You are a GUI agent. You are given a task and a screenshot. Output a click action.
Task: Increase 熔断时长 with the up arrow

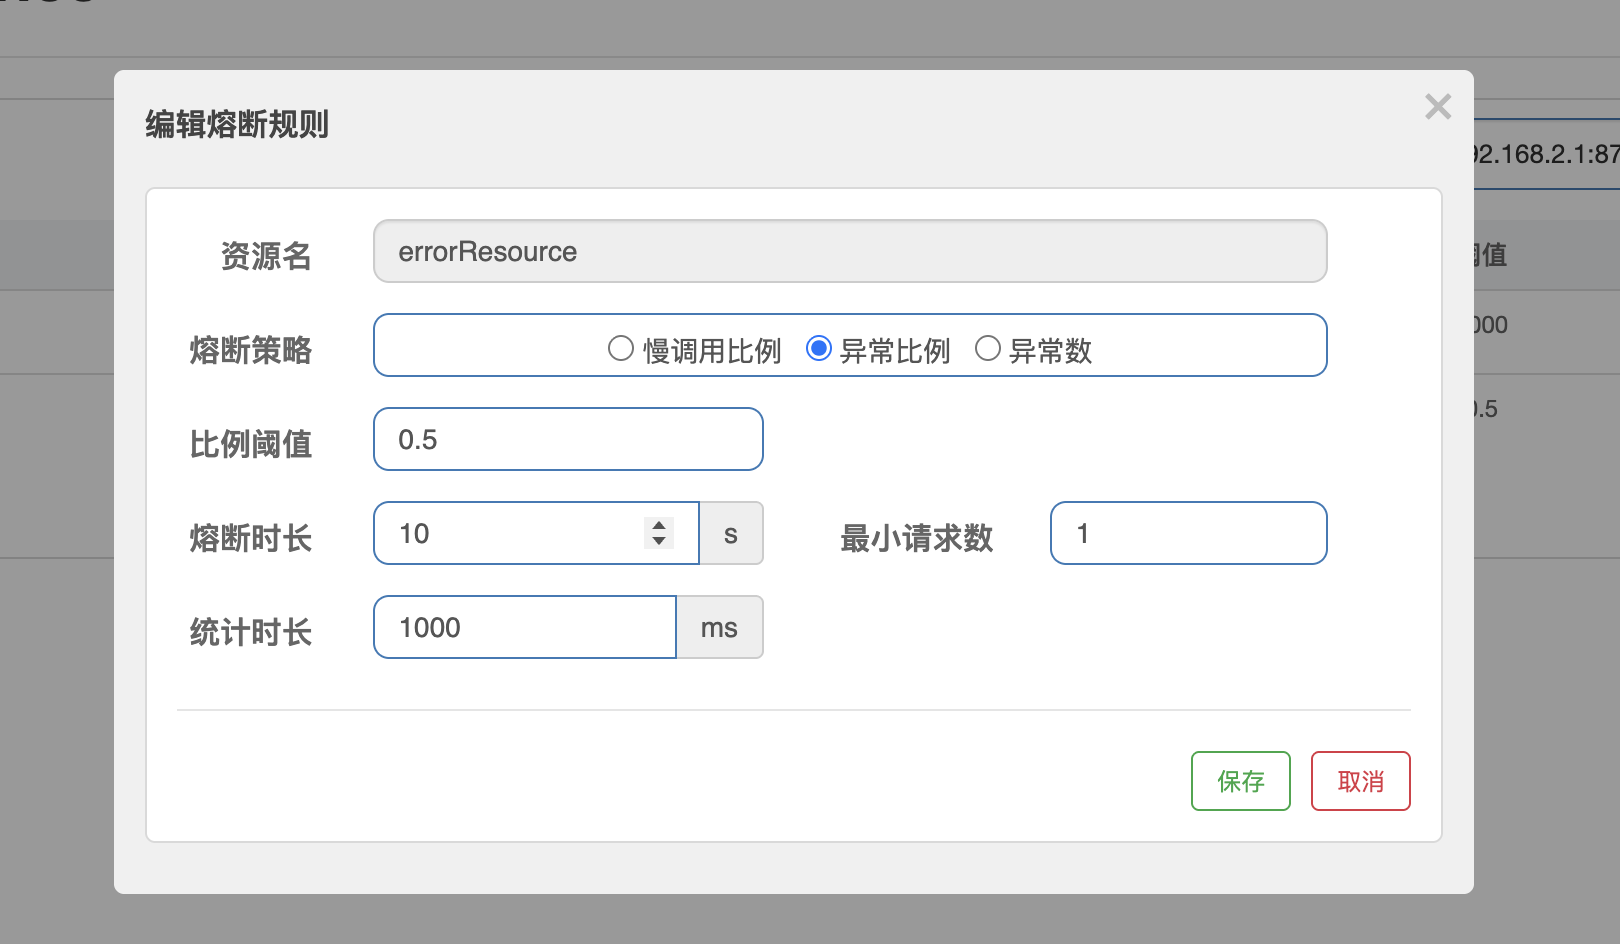659,524
